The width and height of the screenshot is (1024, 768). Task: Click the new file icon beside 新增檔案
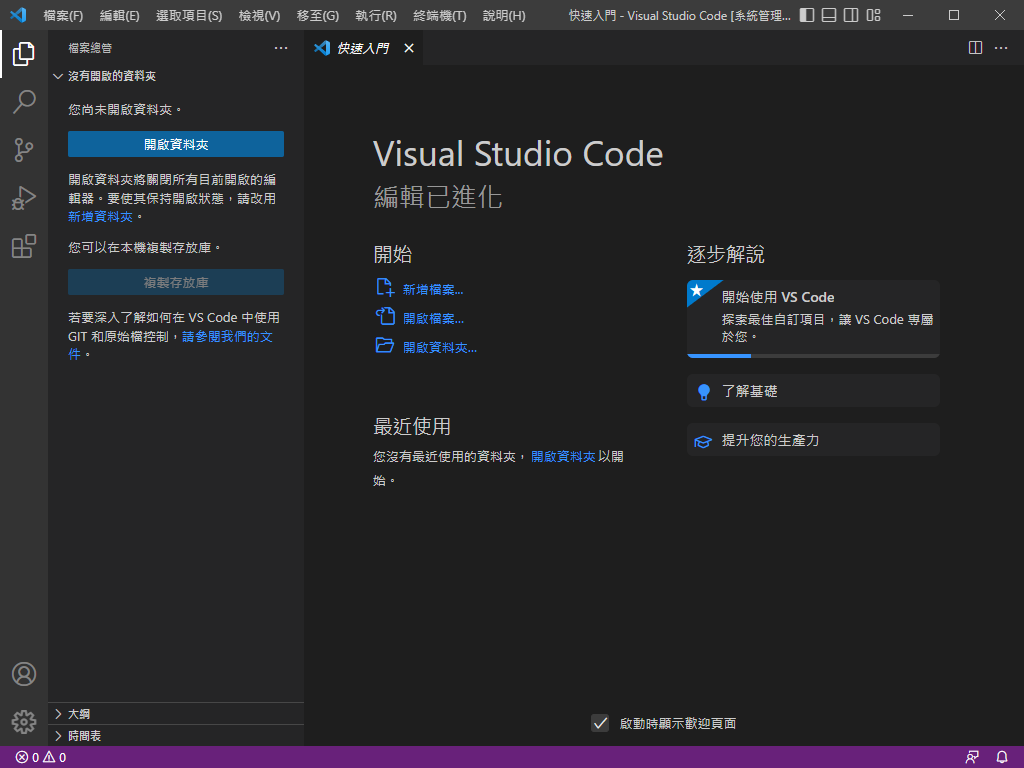click(x=385, y=287)
